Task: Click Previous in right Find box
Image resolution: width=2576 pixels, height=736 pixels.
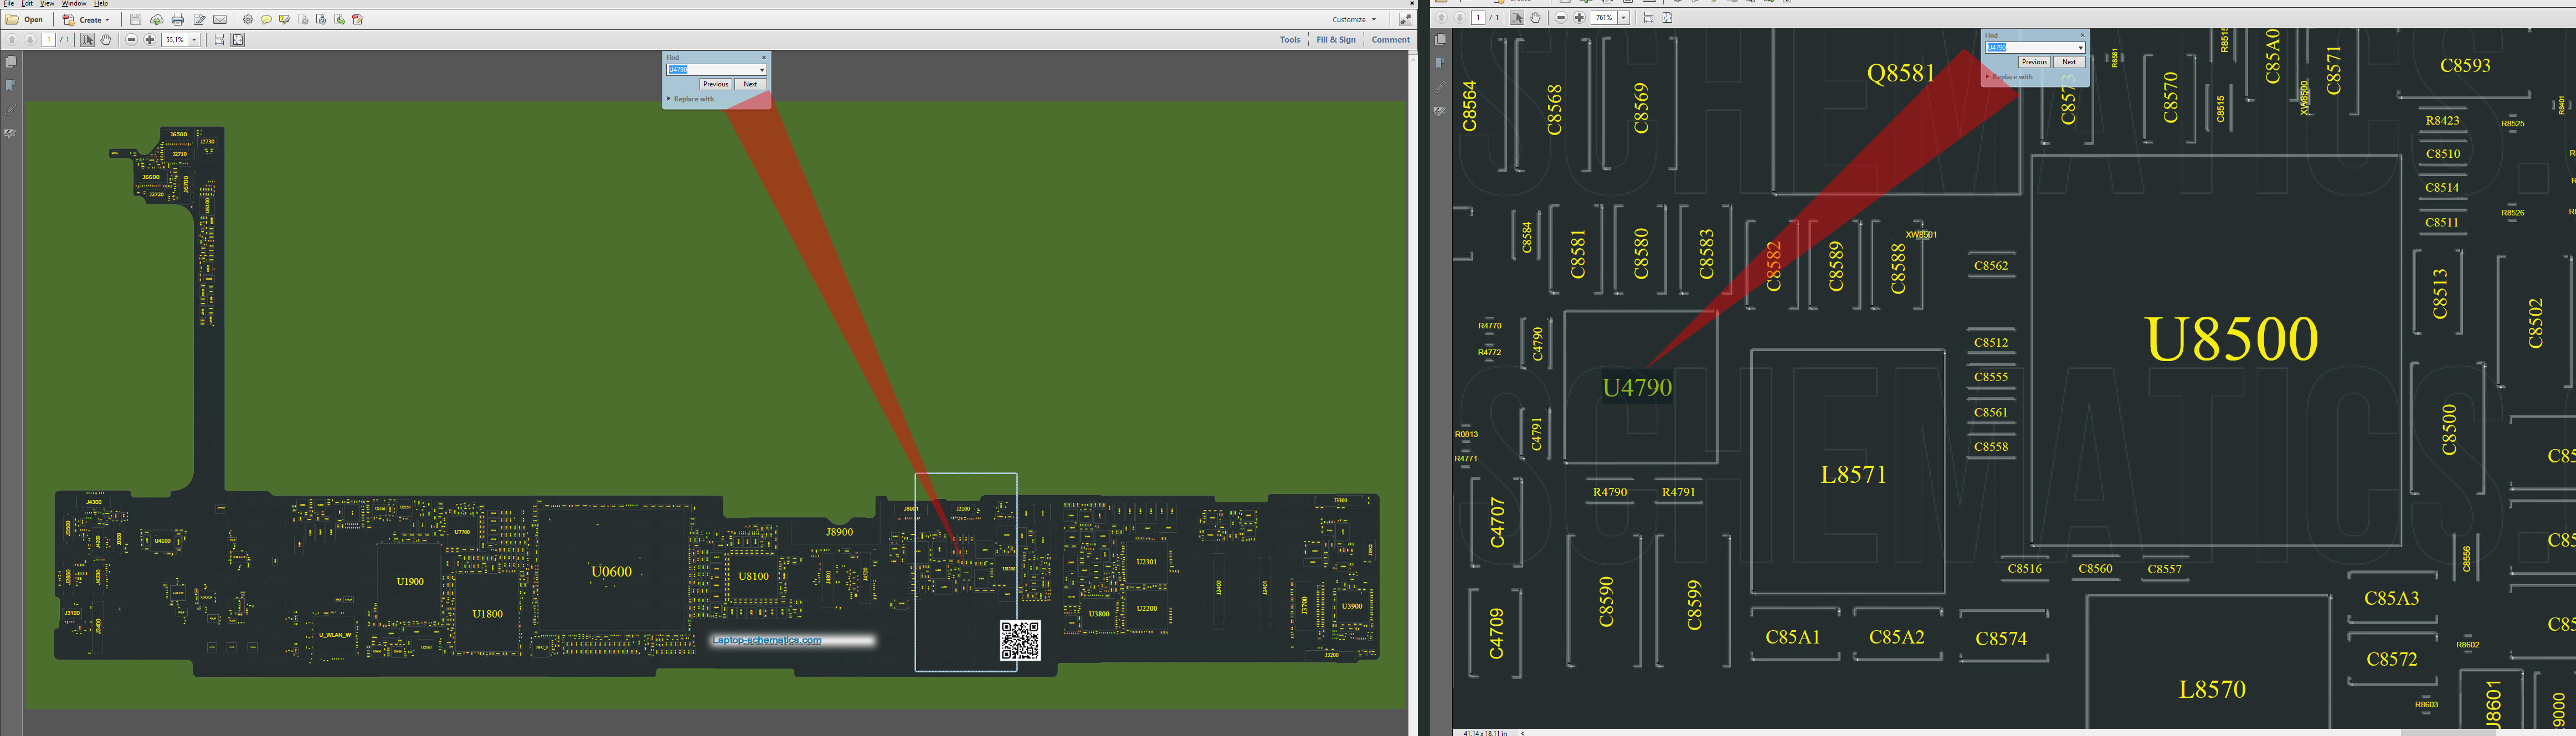Action: tap(2034, 62)
